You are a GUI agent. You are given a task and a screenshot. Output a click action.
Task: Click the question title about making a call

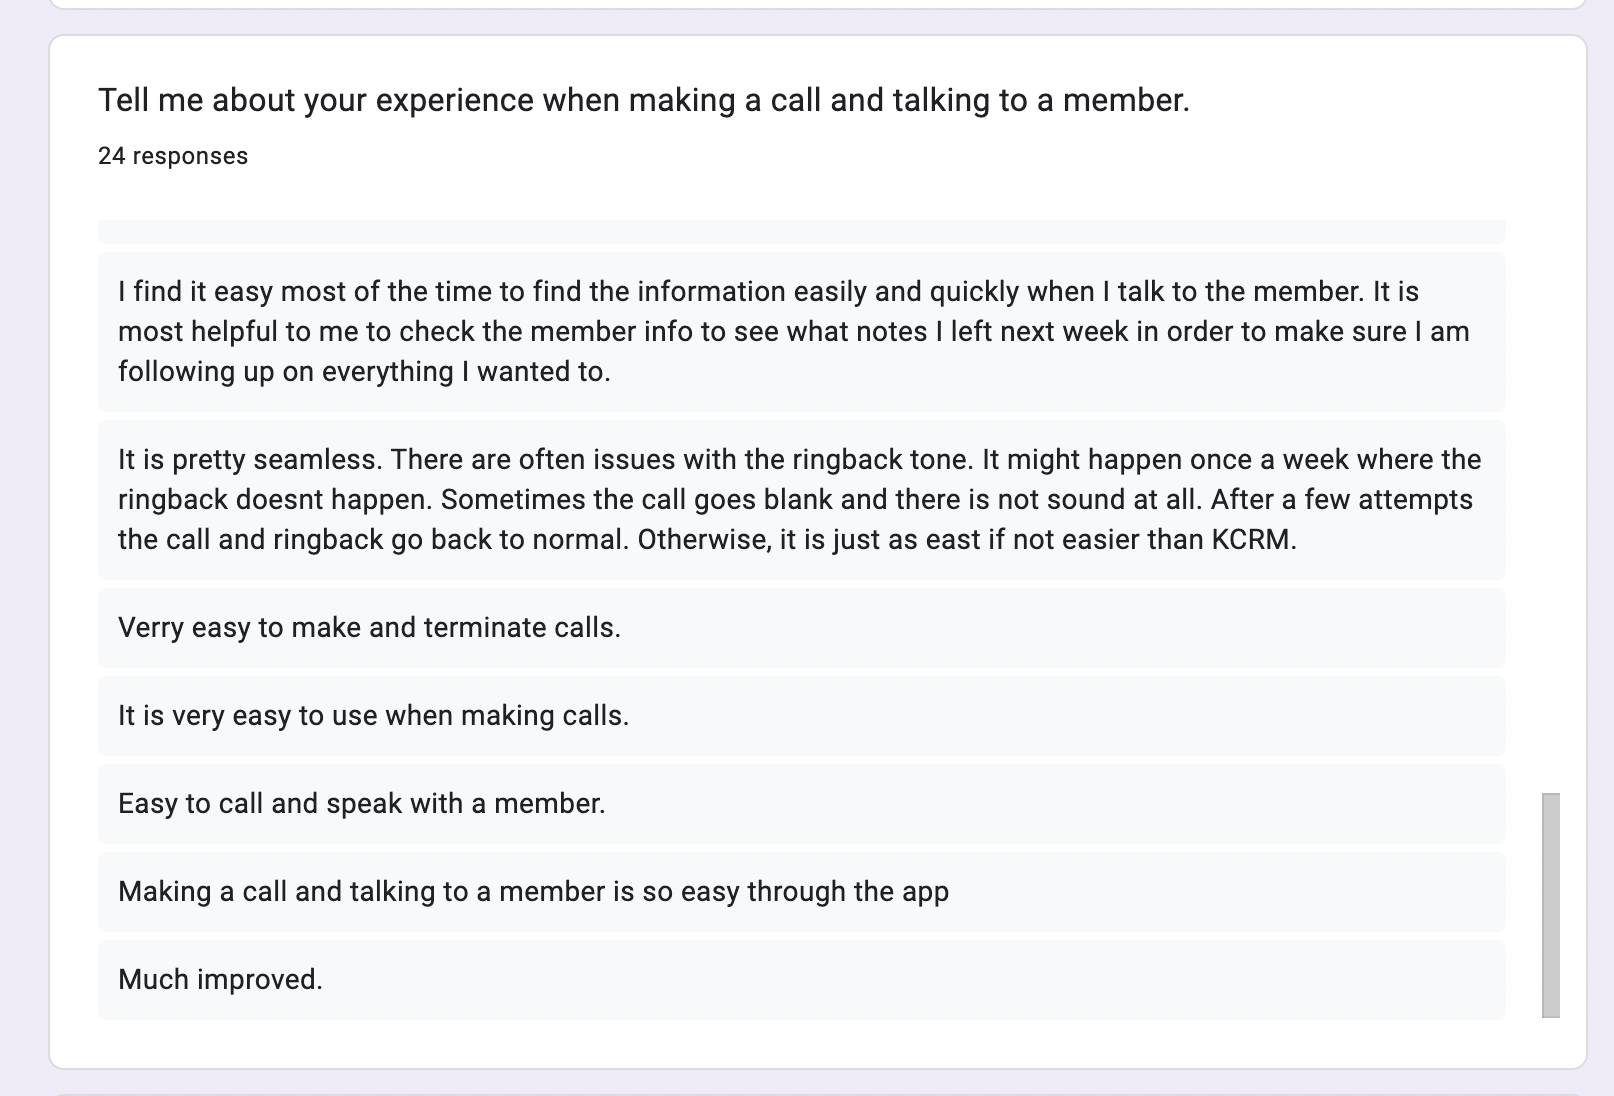644,100
